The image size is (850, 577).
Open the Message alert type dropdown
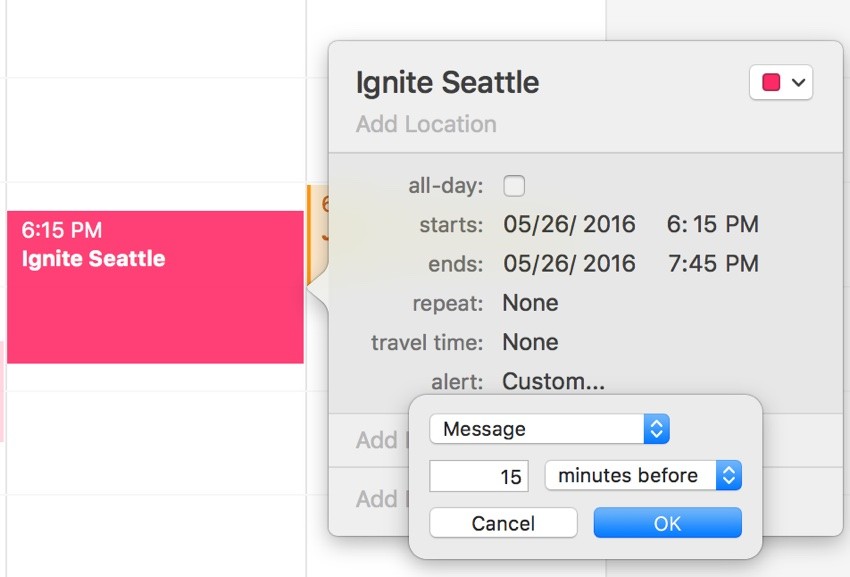click(549, 429)
